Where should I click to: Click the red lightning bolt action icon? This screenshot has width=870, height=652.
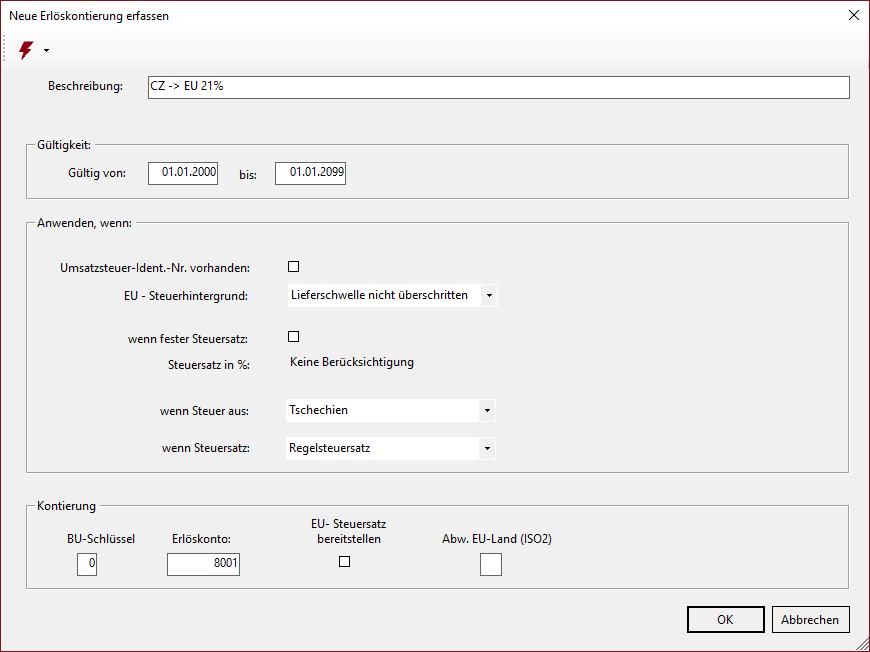[x=26, y=50]
